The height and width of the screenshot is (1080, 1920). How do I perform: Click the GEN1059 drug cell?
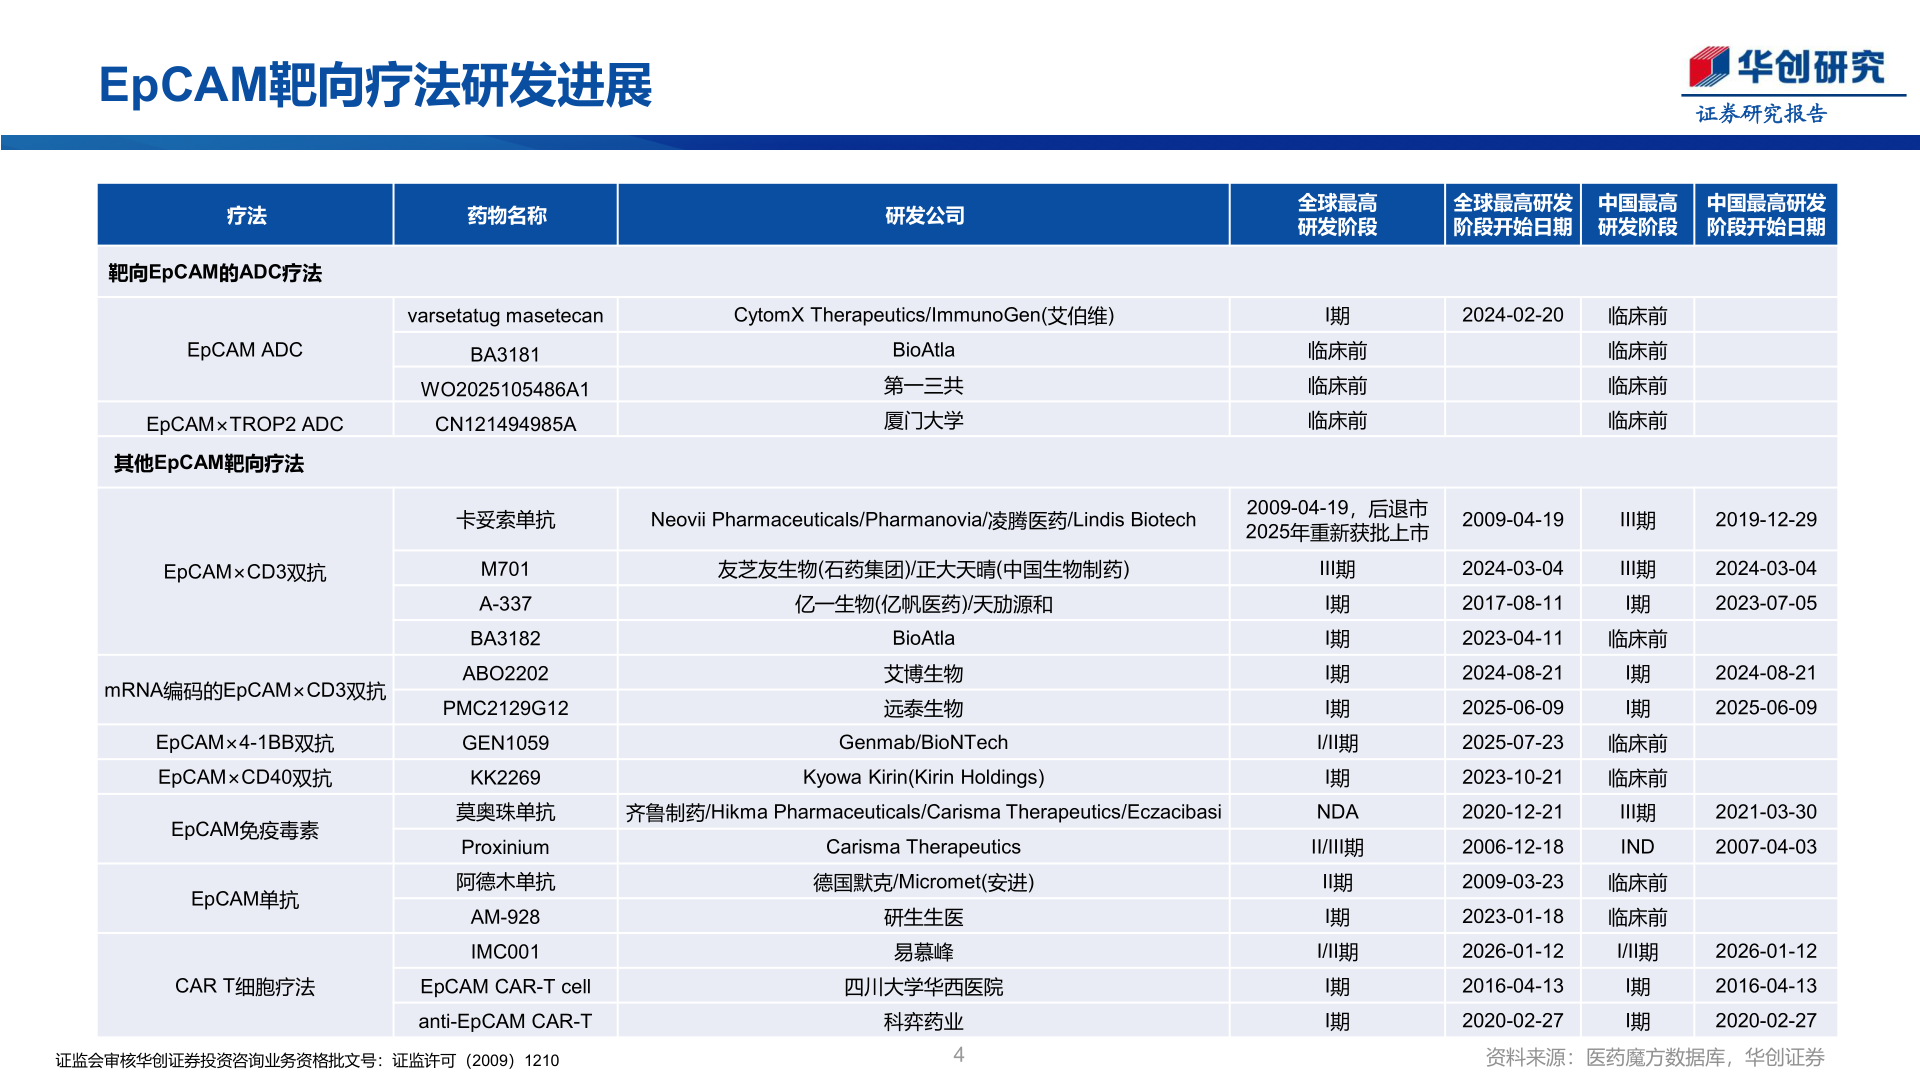506,742
